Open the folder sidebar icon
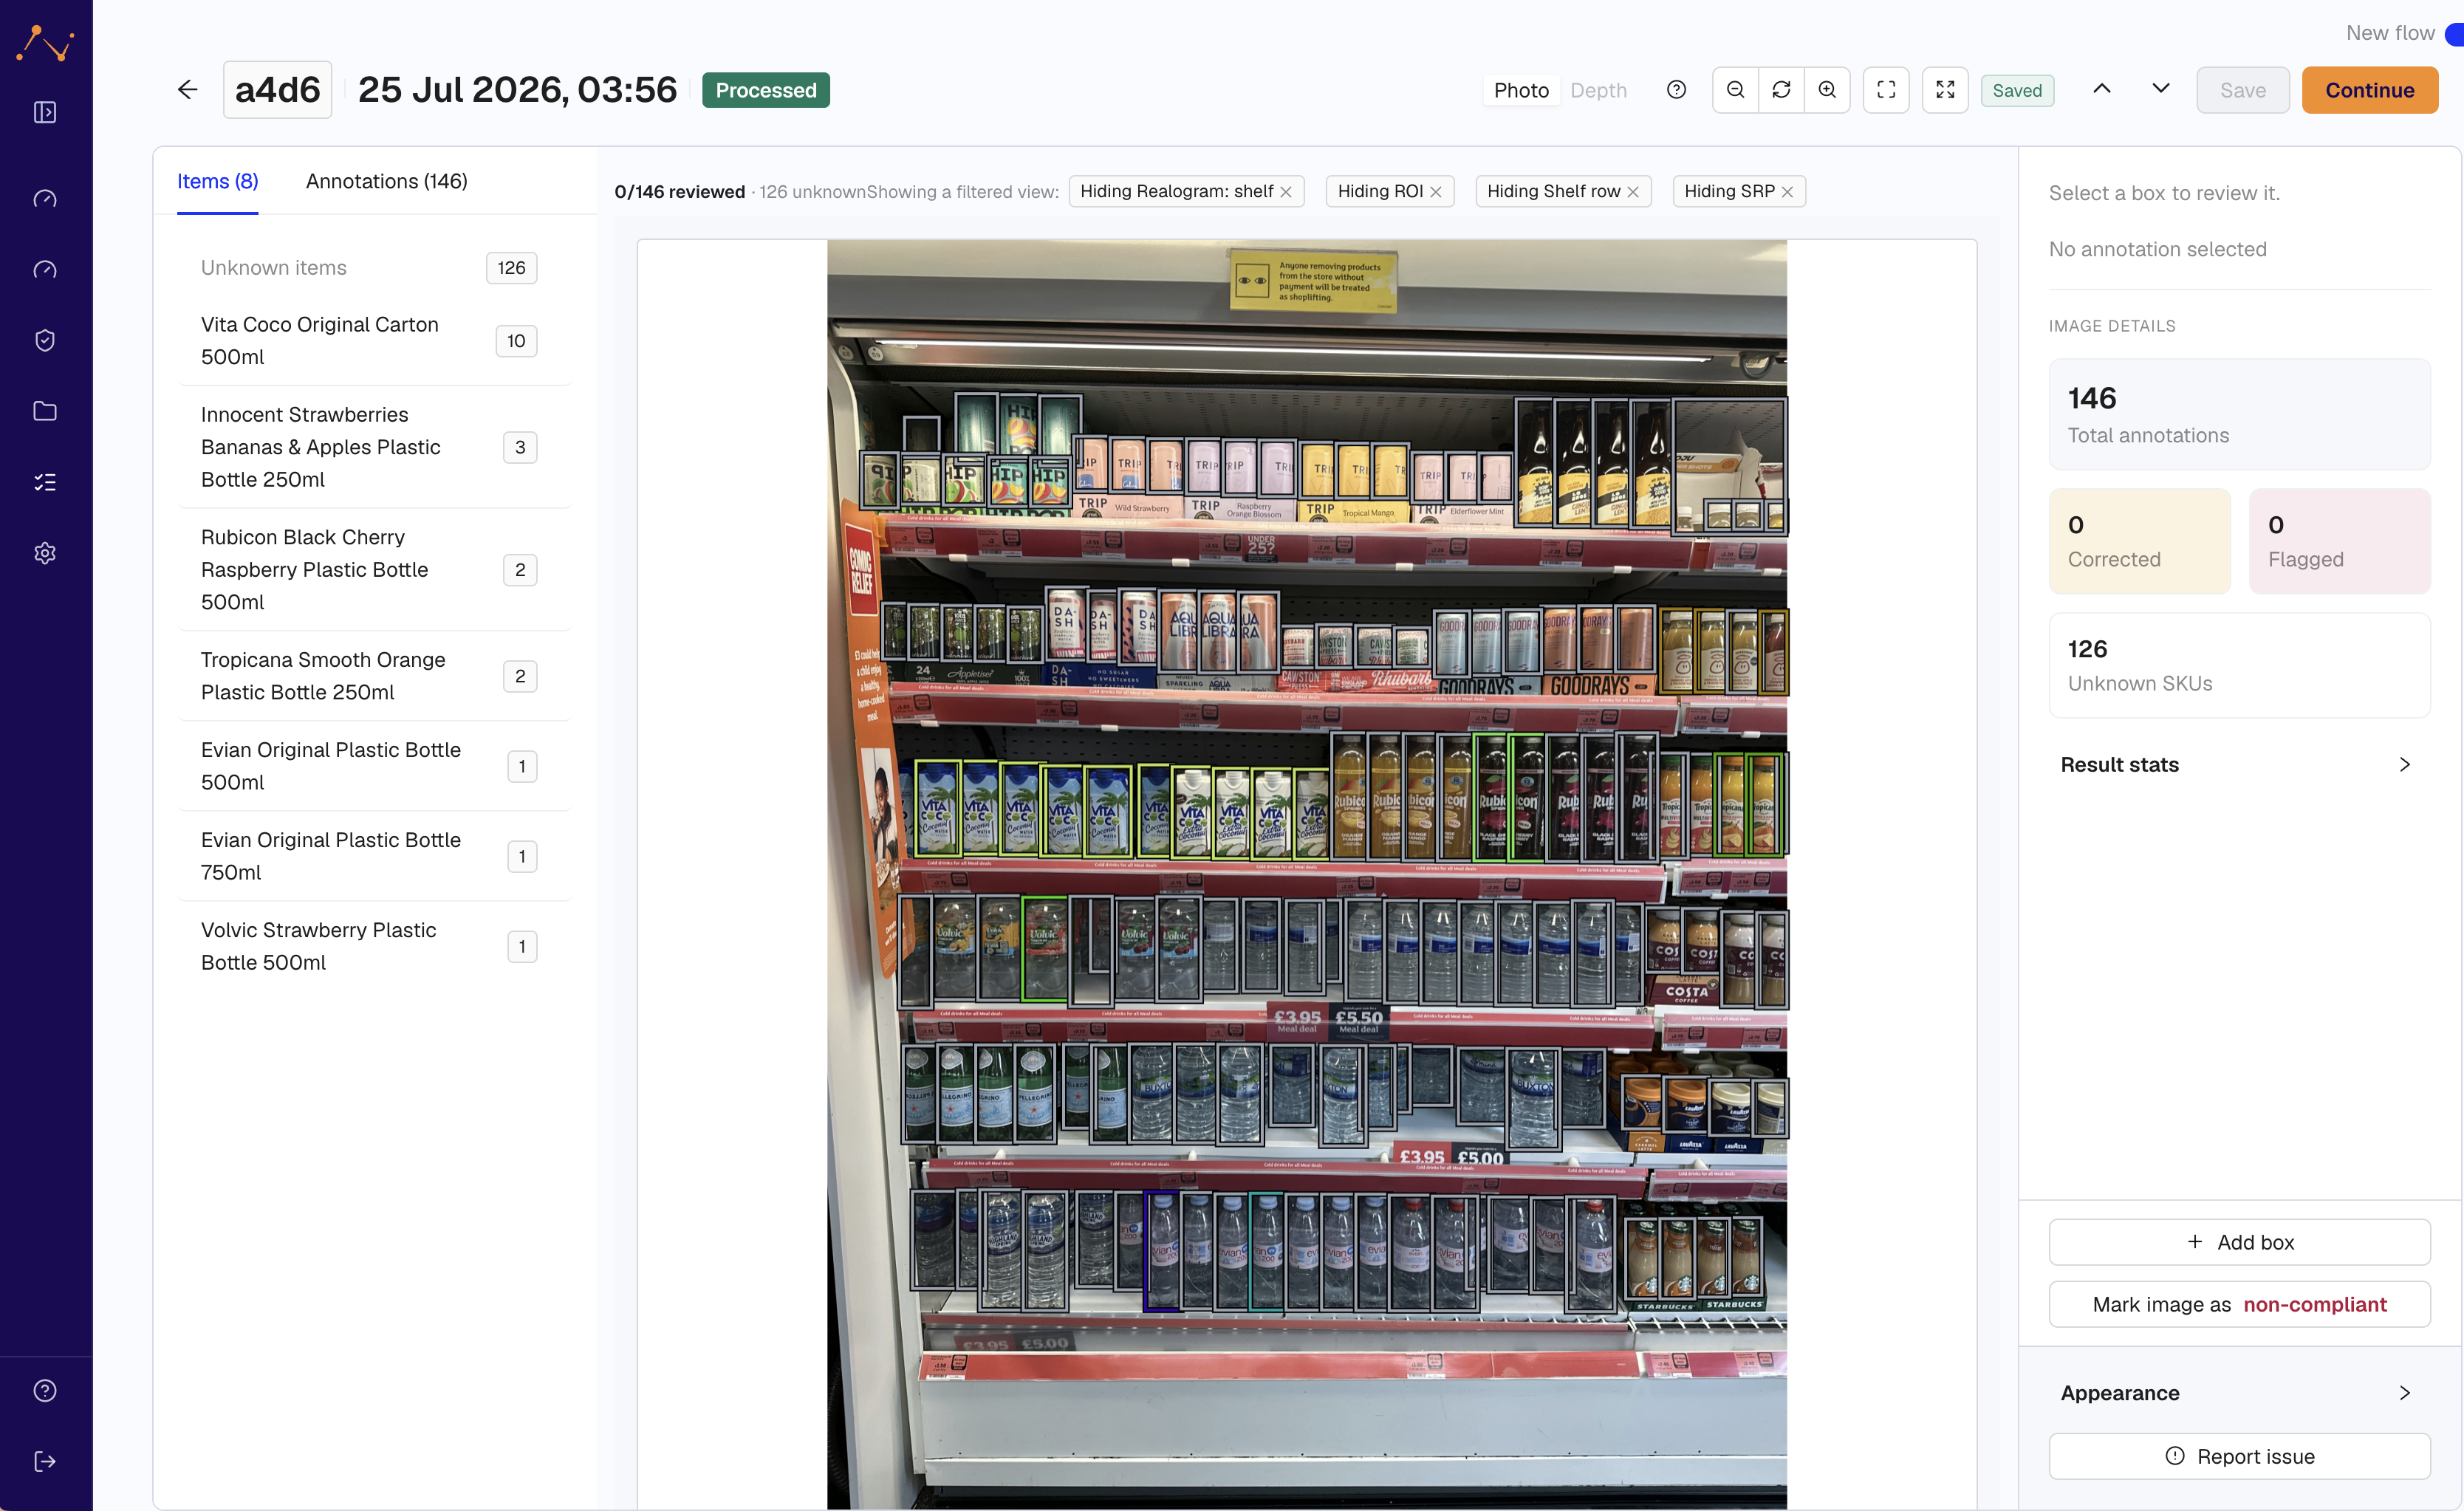The height and width of the screenshot is (1511, 2464). tap(45, 411)
